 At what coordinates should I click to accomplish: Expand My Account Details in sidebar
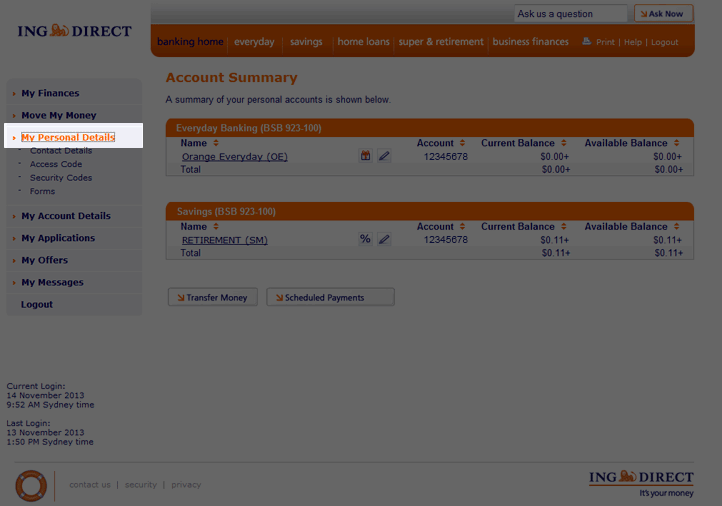66,216
